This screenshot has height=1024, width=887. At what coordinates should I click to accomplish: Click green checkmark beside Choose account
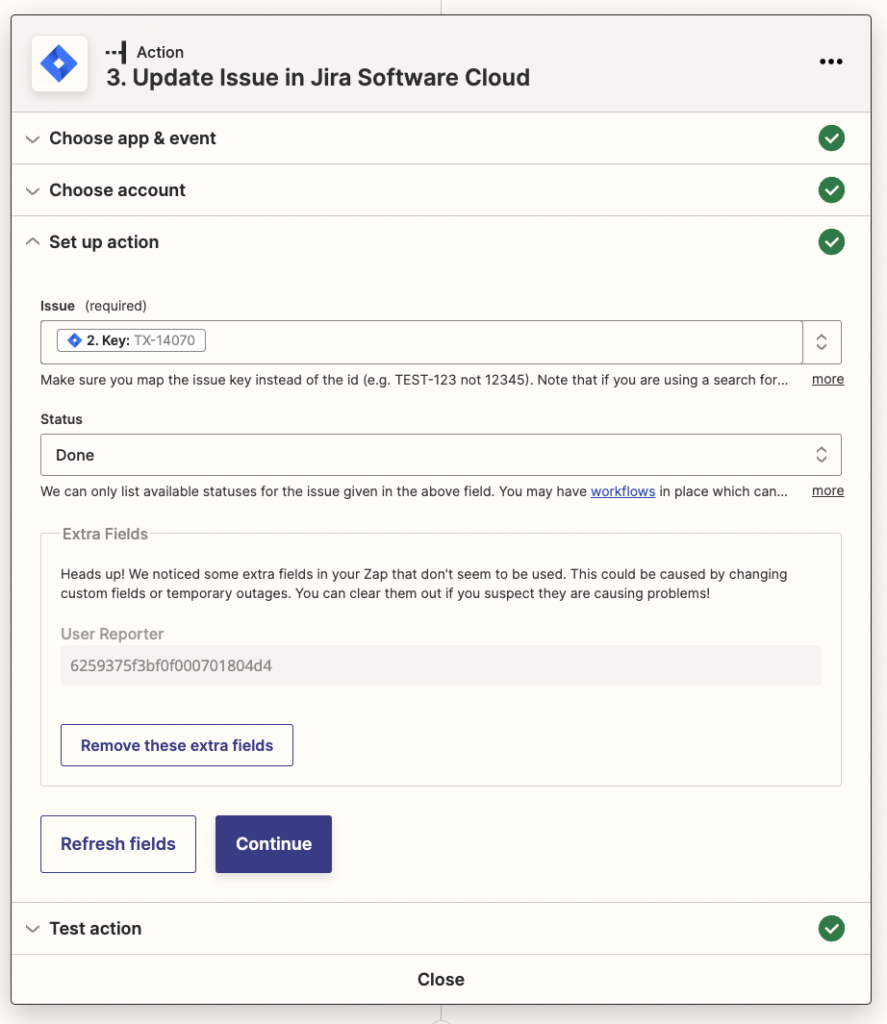click(x=831, y=190)
